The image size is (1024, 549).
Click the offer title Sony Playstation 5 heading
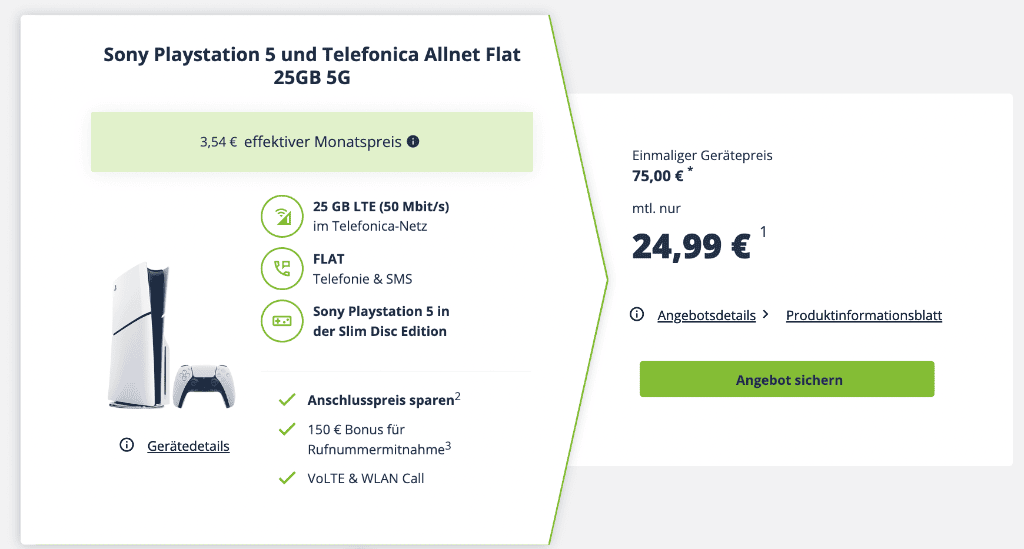(312, 65)
